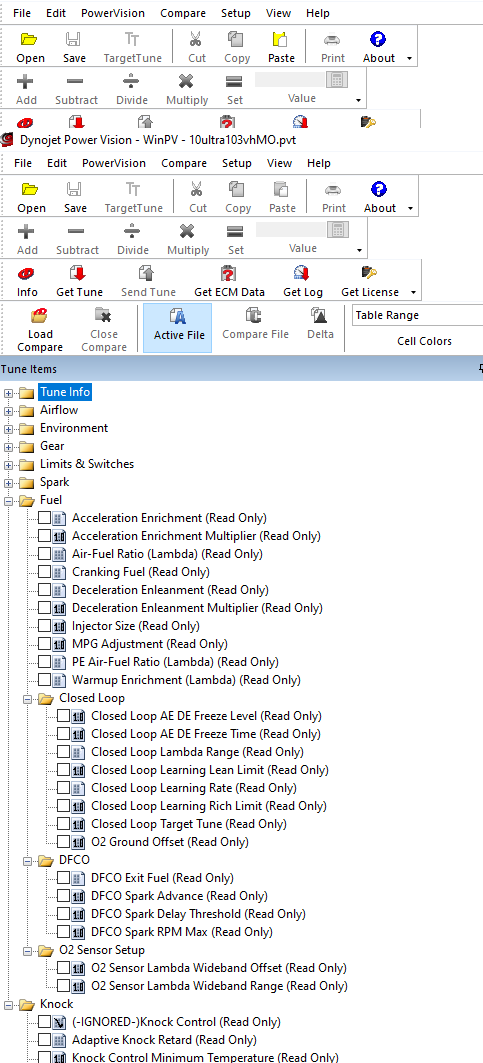This screenshot has width=483, height=1063.
Task: Click the Multiply icon in the 10ultra103vhMO.pvt window
Action: pos(188,231)
